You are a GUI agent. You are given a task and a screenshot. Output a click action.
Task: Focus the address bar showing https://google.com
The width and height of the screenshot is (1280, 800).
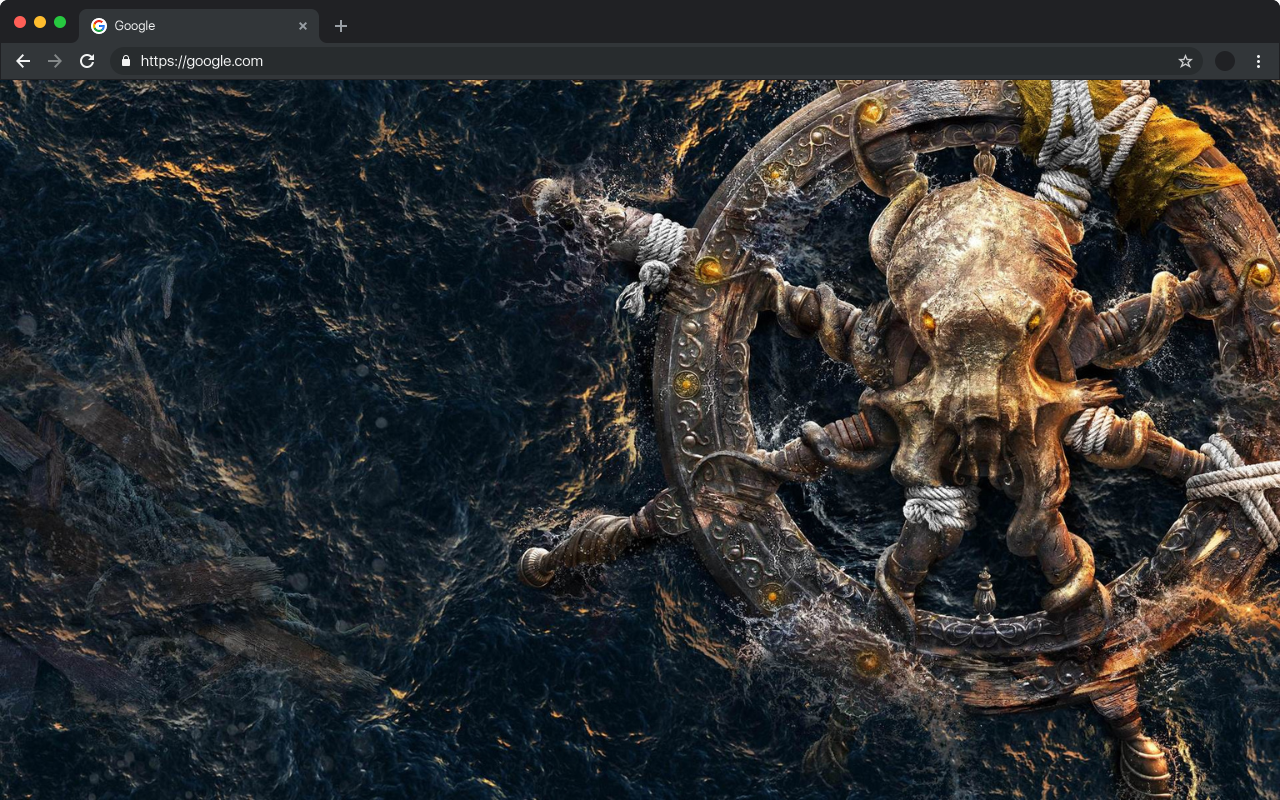(x=600, y=61)
